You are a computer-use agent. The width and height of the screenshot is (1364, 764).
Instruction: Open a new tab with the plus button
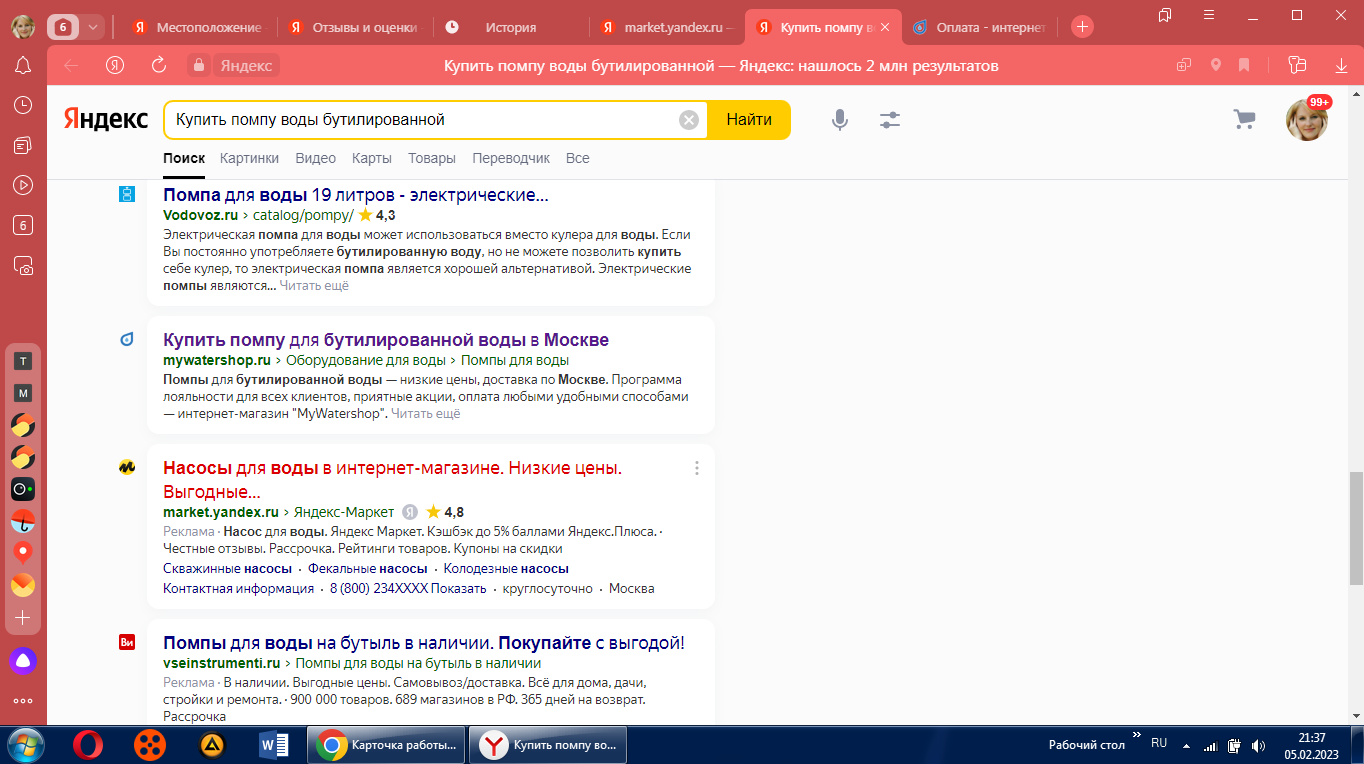point(1082,27)
